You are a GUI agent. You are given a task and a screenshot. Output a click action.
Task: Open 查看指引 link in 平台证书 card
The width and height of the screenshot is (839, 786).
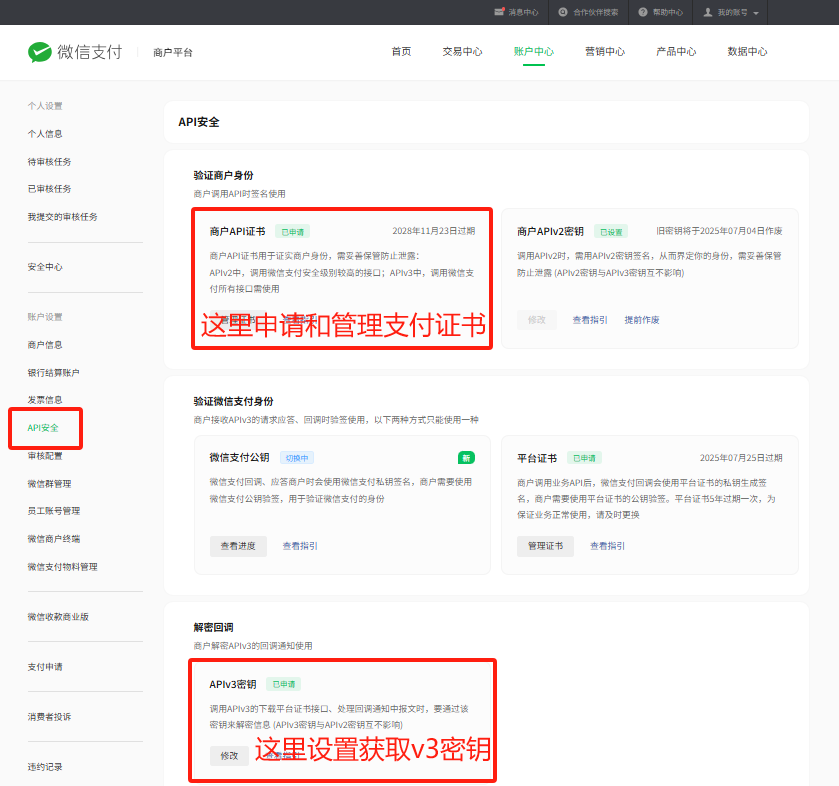click(x=607, y=546)
